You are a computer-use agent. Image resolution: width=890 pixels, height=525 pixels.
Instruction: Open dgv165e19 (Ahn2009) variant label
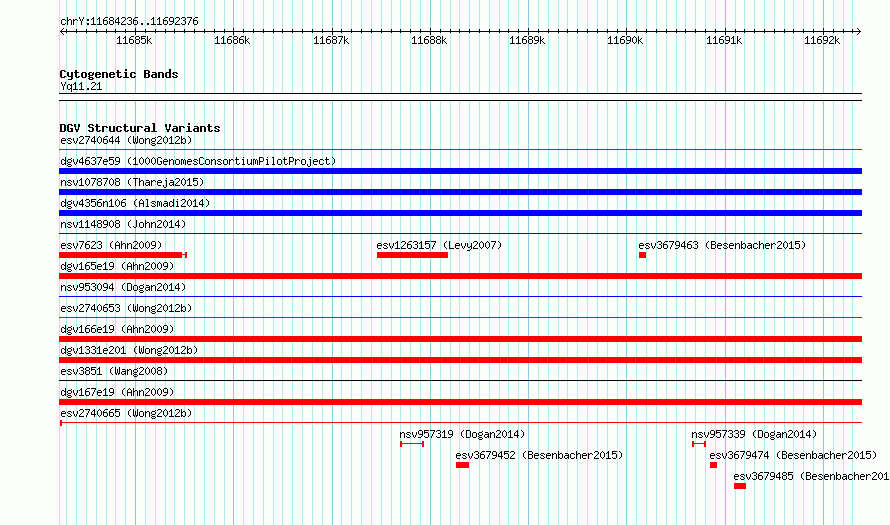[117, 266]
